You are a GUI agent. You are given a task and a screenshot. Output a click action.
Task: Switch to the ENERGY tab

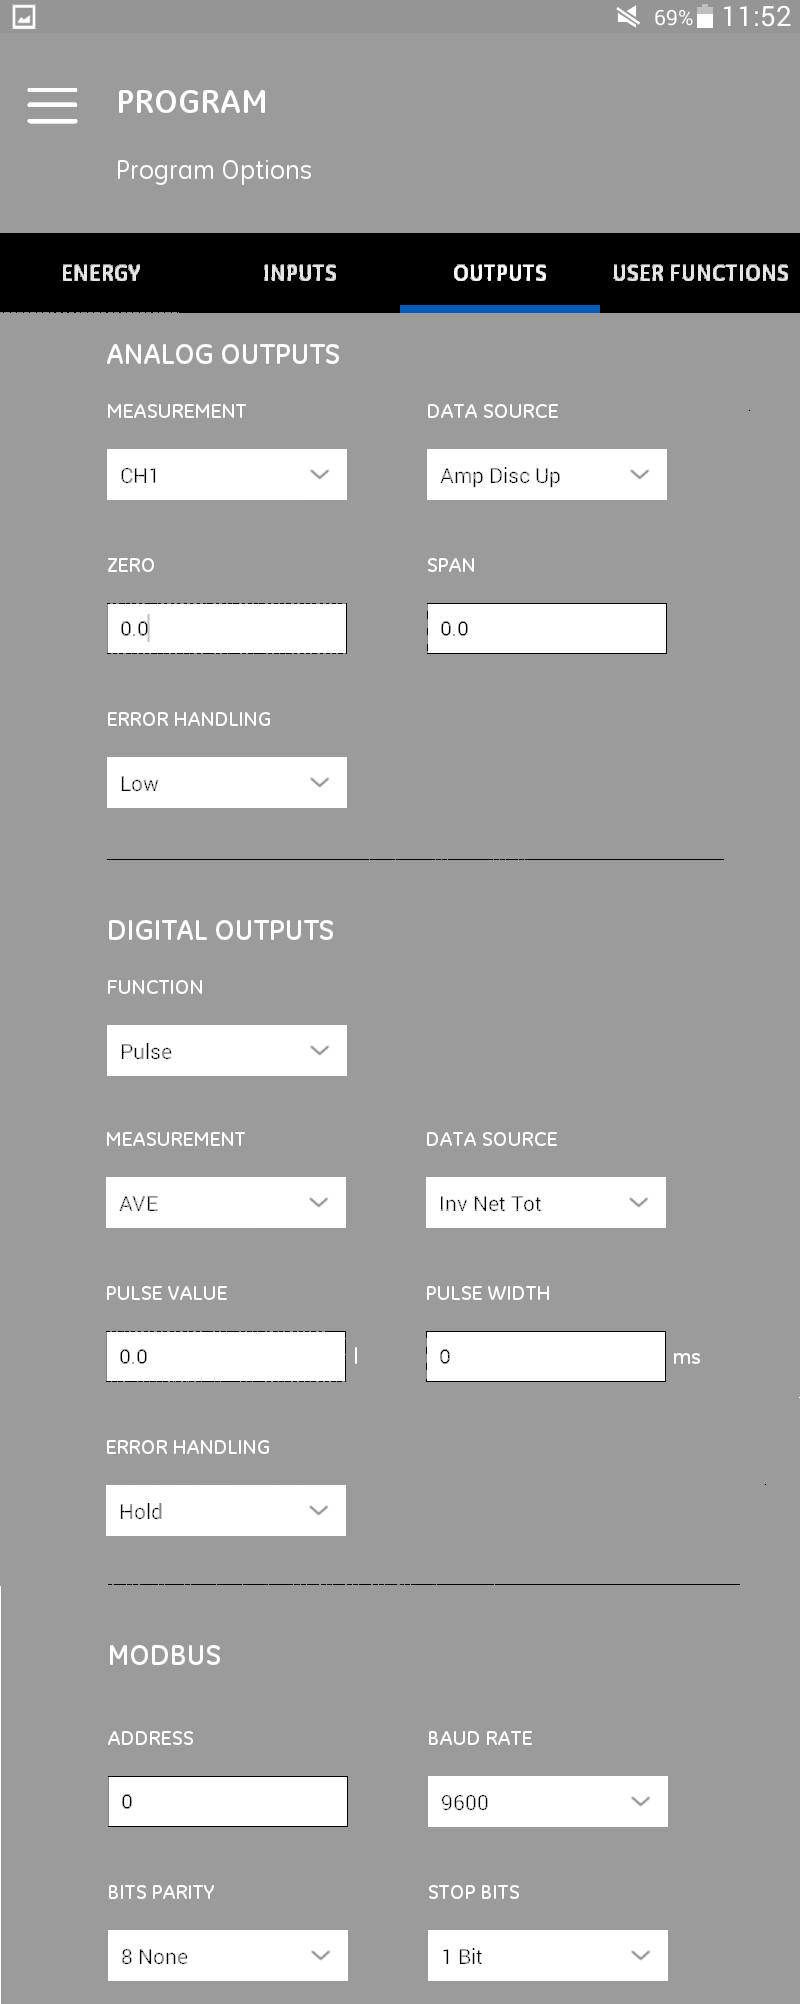pyautogui.click(x=101, y=273)
